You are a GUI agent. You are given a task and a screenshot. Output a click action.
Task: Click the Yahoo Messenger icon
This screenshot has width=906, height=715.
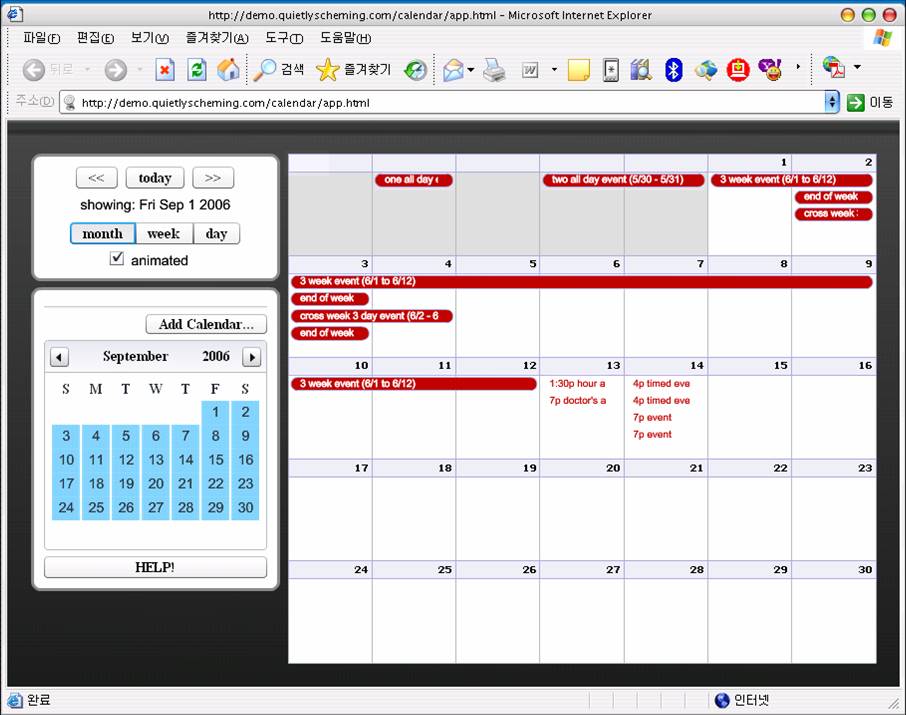[771, 70]
